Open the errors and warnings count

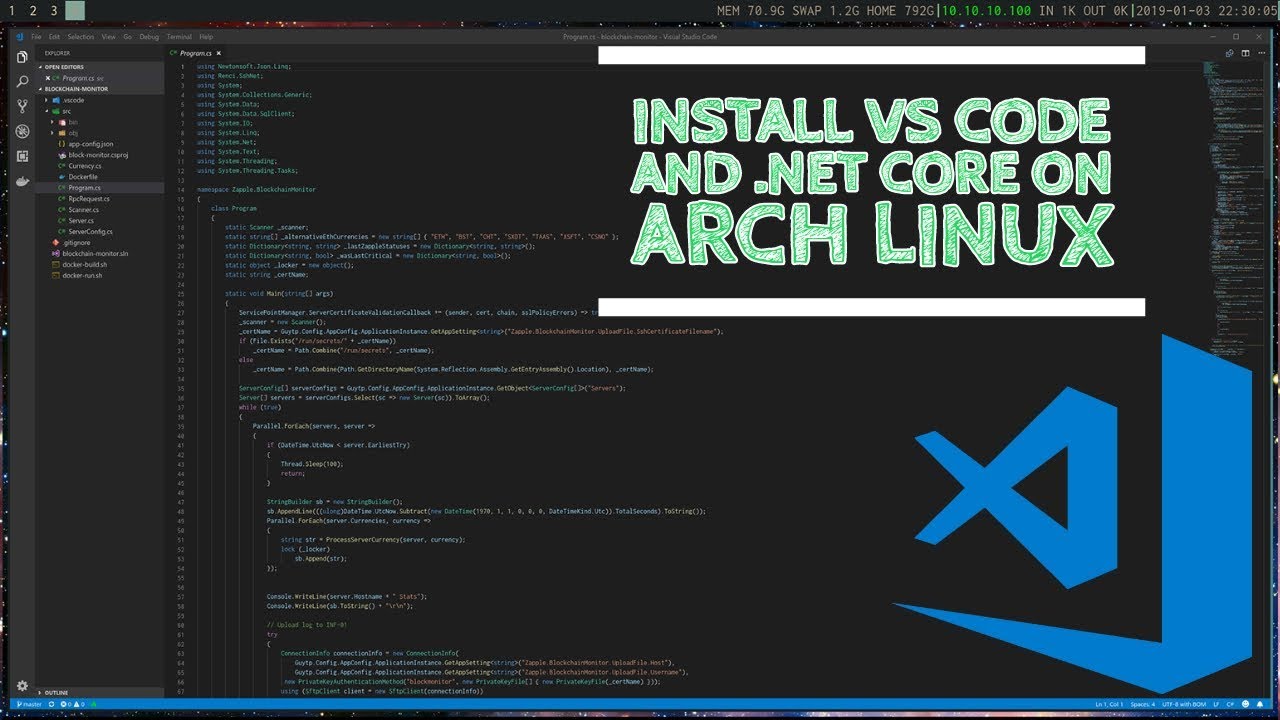click(x=71, y=705)
